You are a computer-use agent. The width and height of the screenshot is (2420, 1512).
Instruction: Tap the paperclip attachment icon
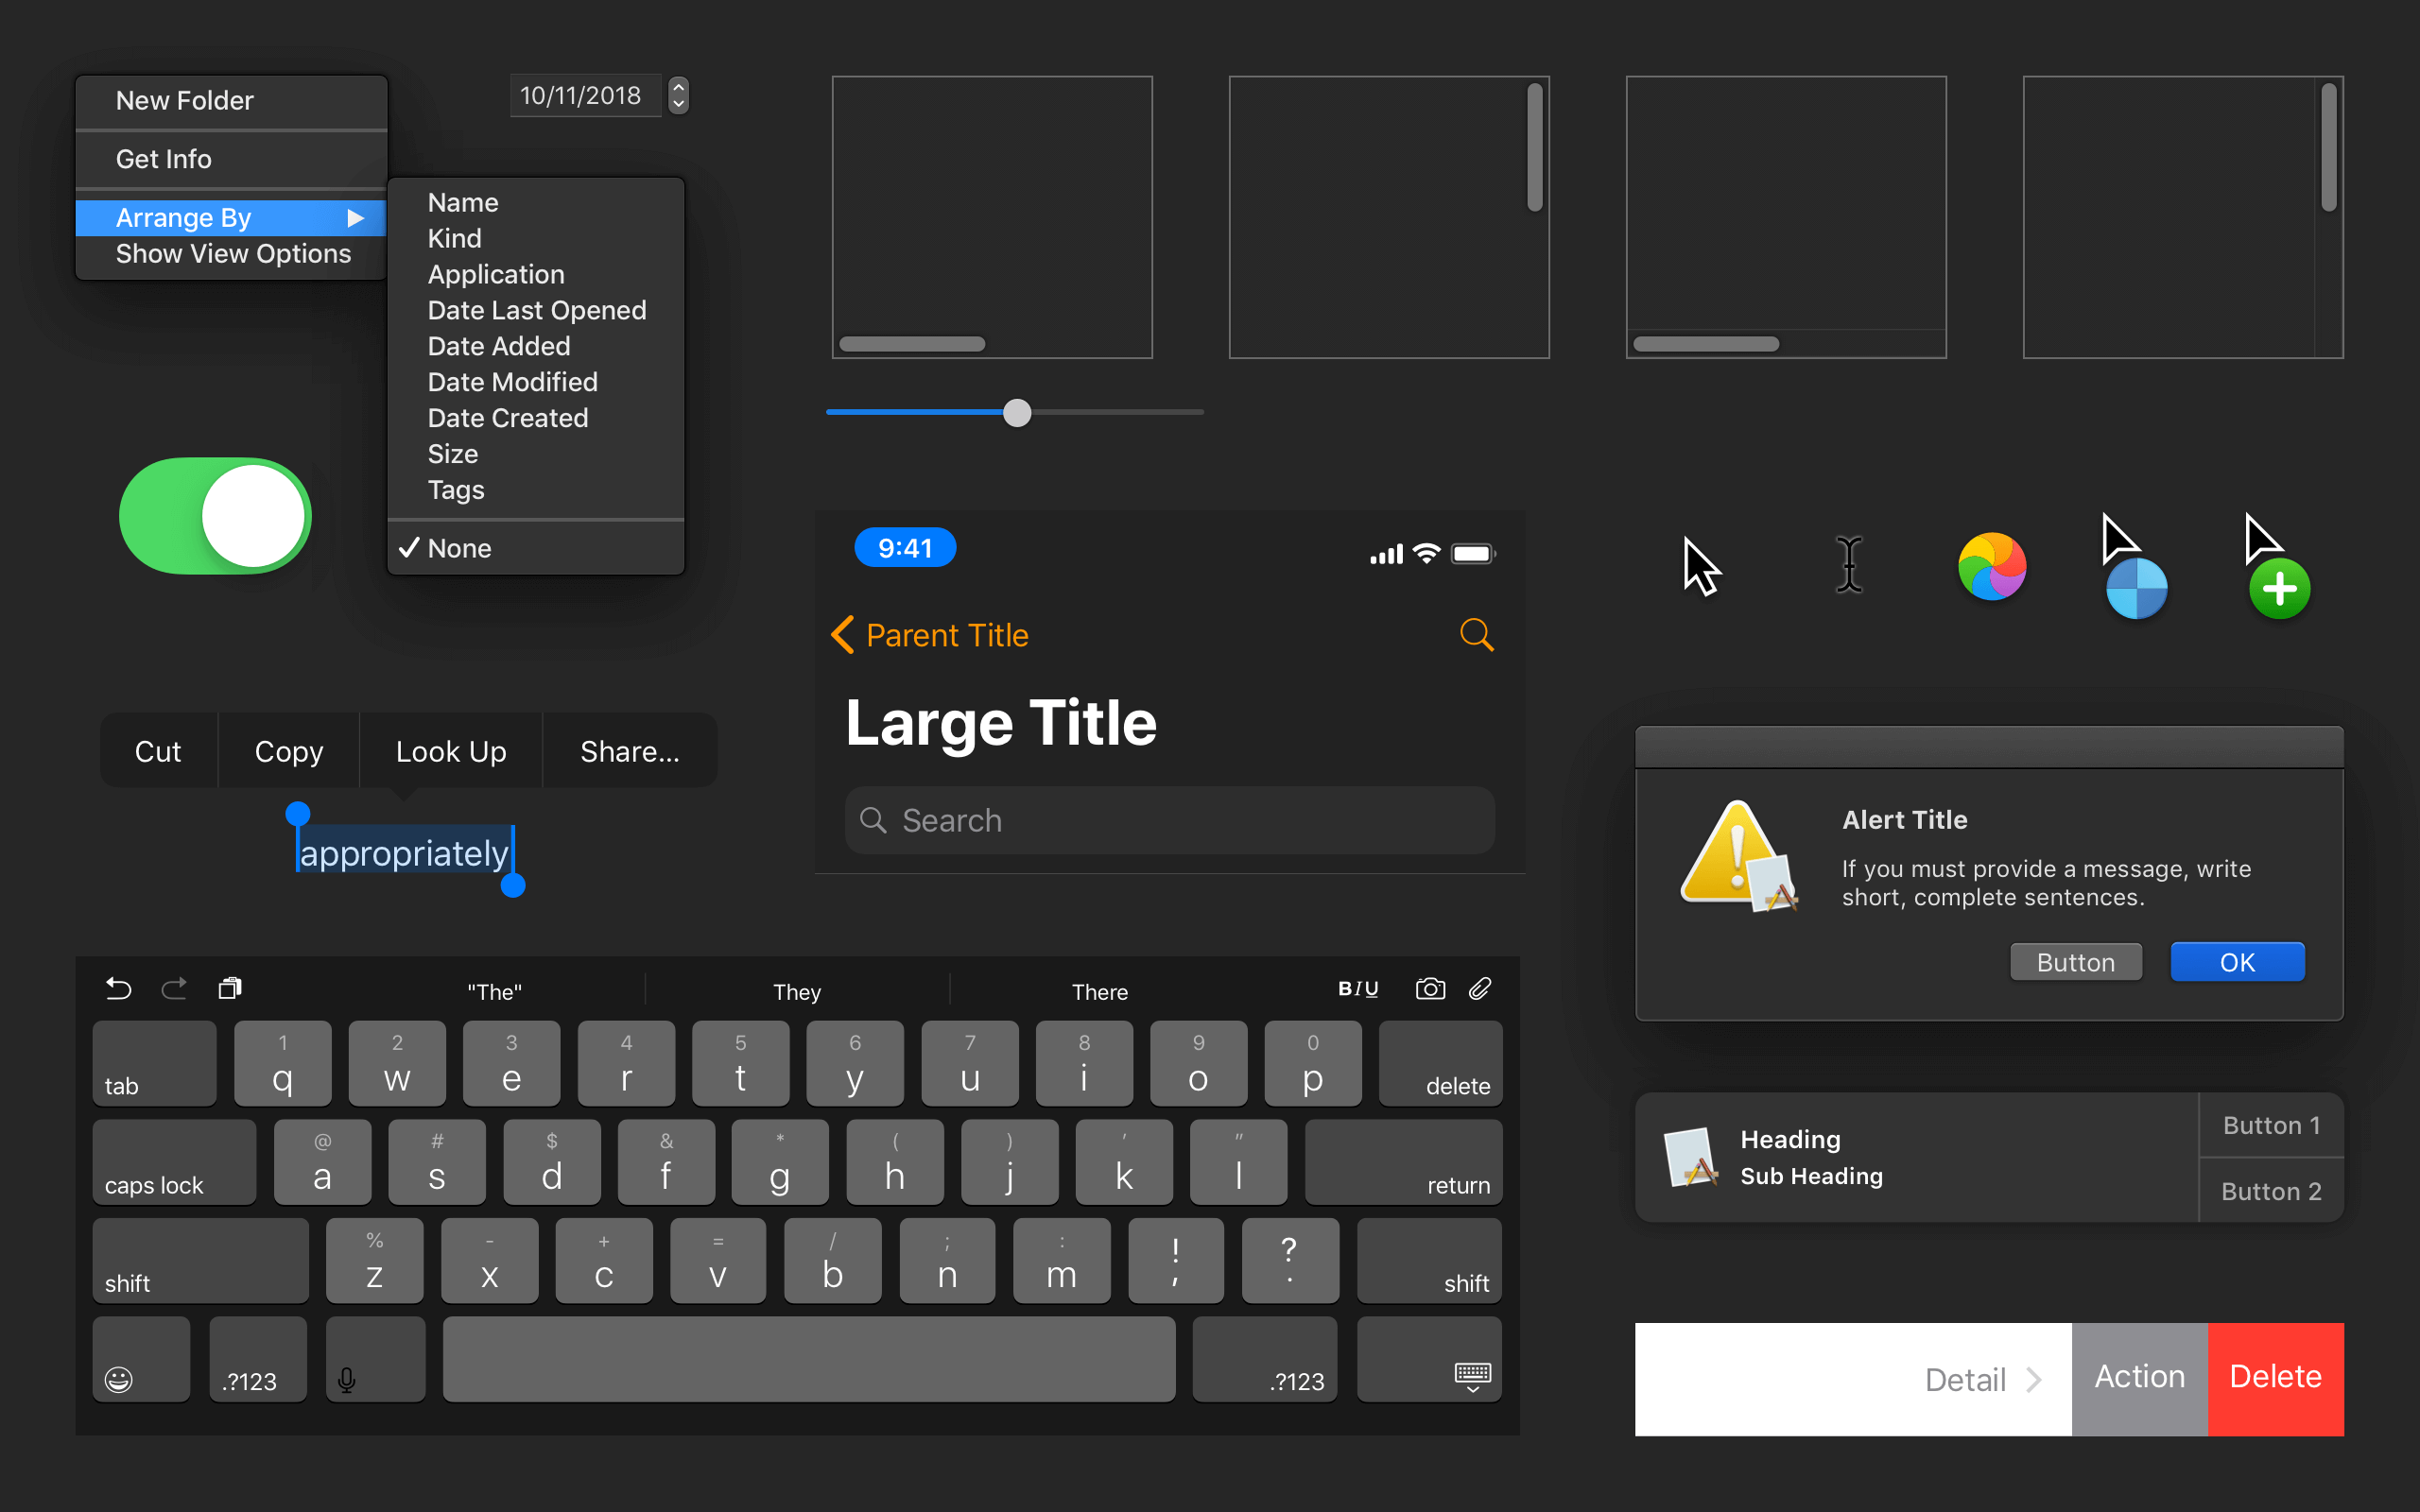tap(1480, 989)
